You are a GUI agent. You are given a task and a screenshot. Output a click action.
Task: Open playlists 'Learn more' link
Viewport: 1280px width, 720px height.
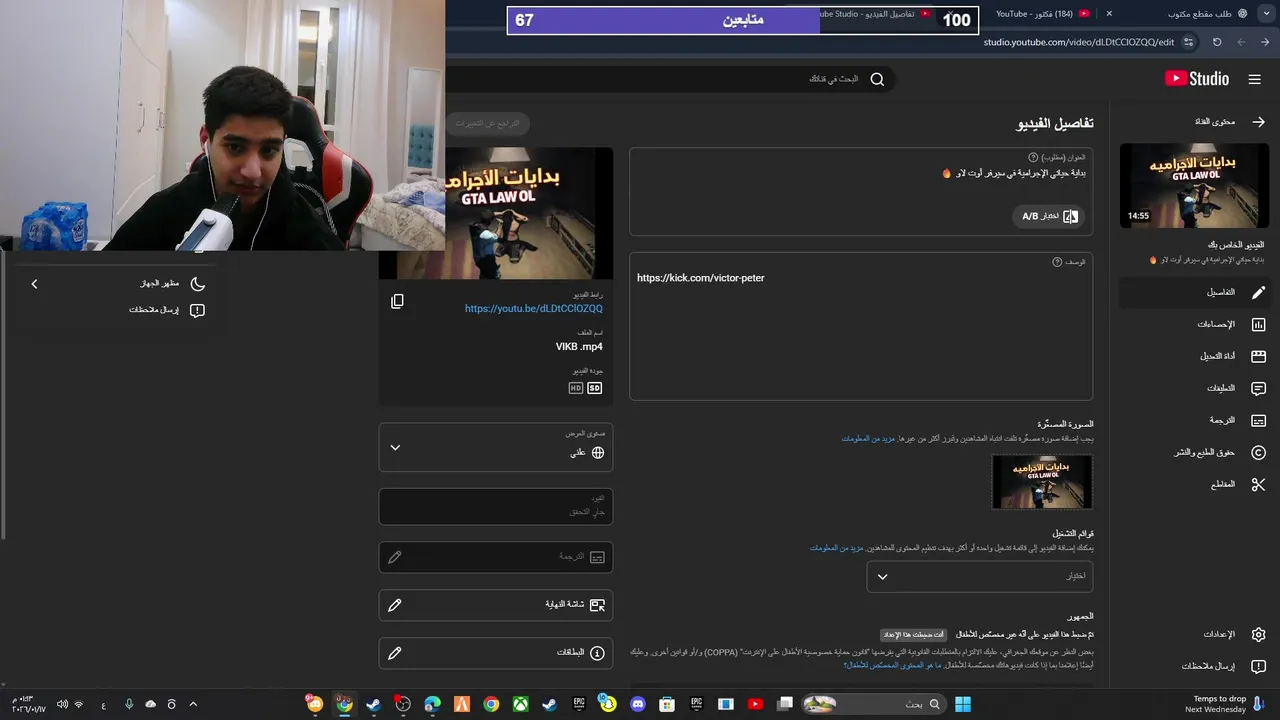point(836,547)
